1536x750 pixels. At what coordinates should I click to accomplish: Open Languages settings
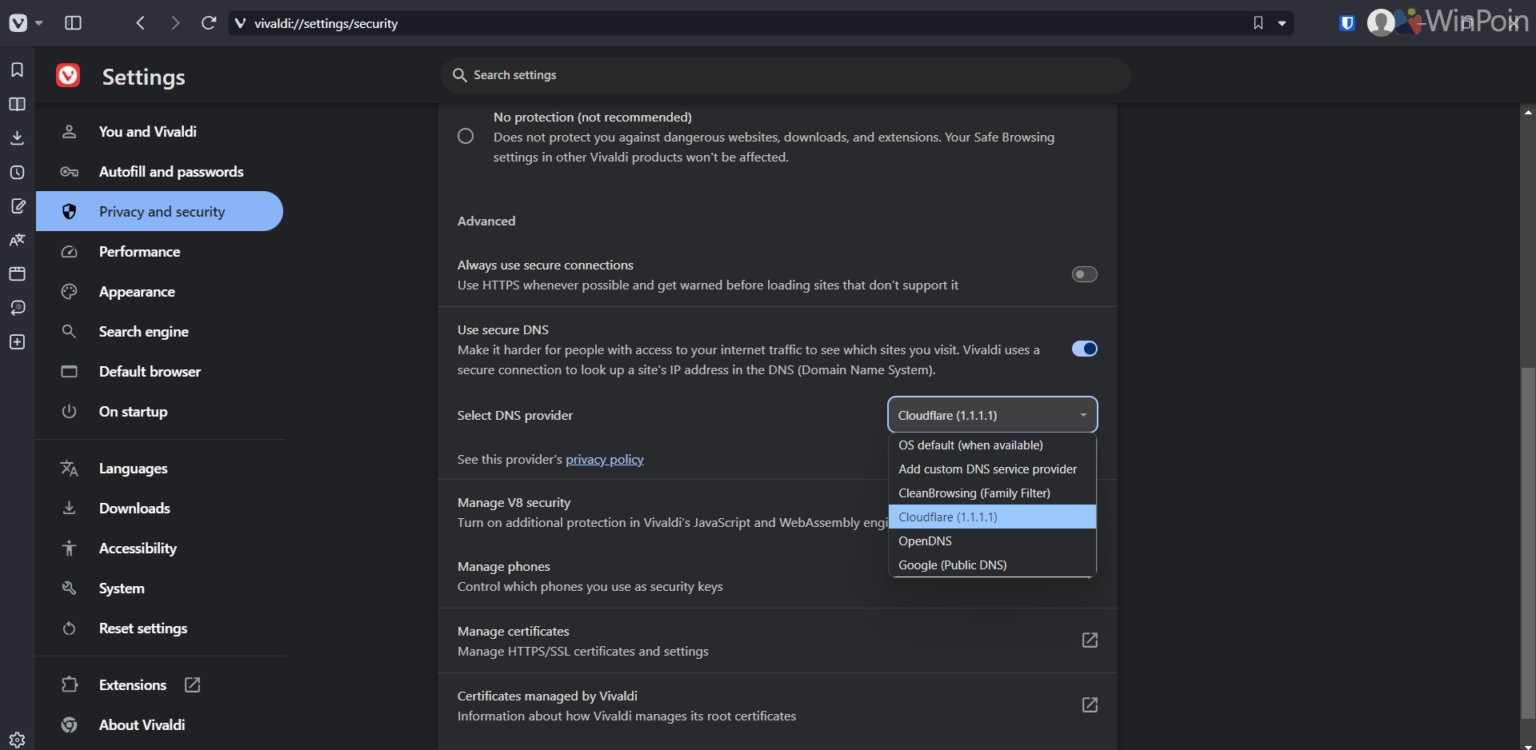click(x=160, y=469)
